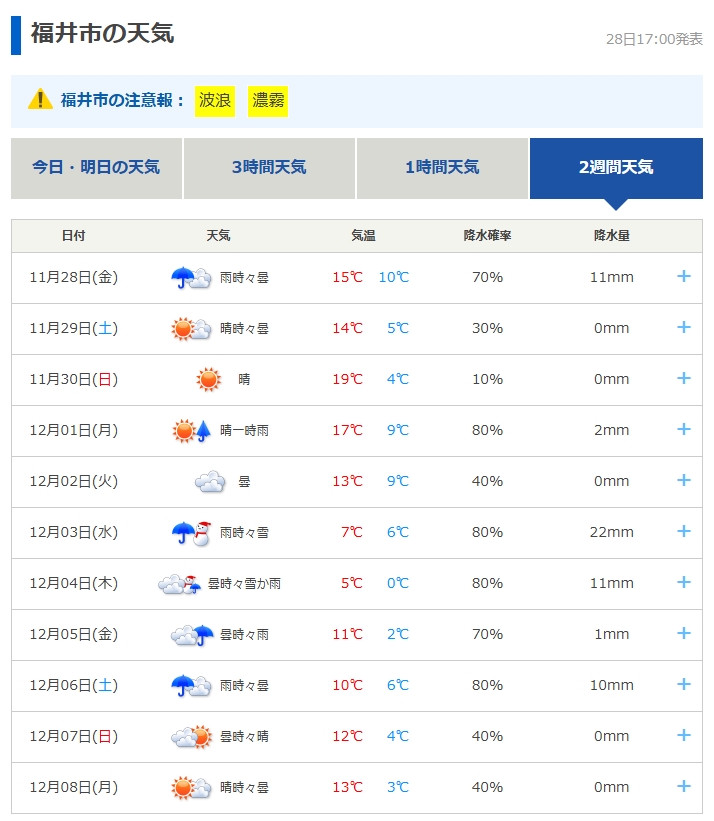714x821 pixels.
Task: Expand the 12月03日(水) forecast row
Action: coord(684,531)
